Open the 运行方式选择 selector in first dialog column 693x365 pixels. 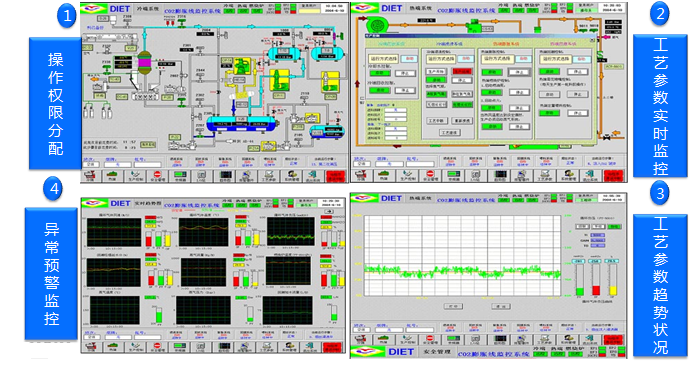tap(384, 59)
